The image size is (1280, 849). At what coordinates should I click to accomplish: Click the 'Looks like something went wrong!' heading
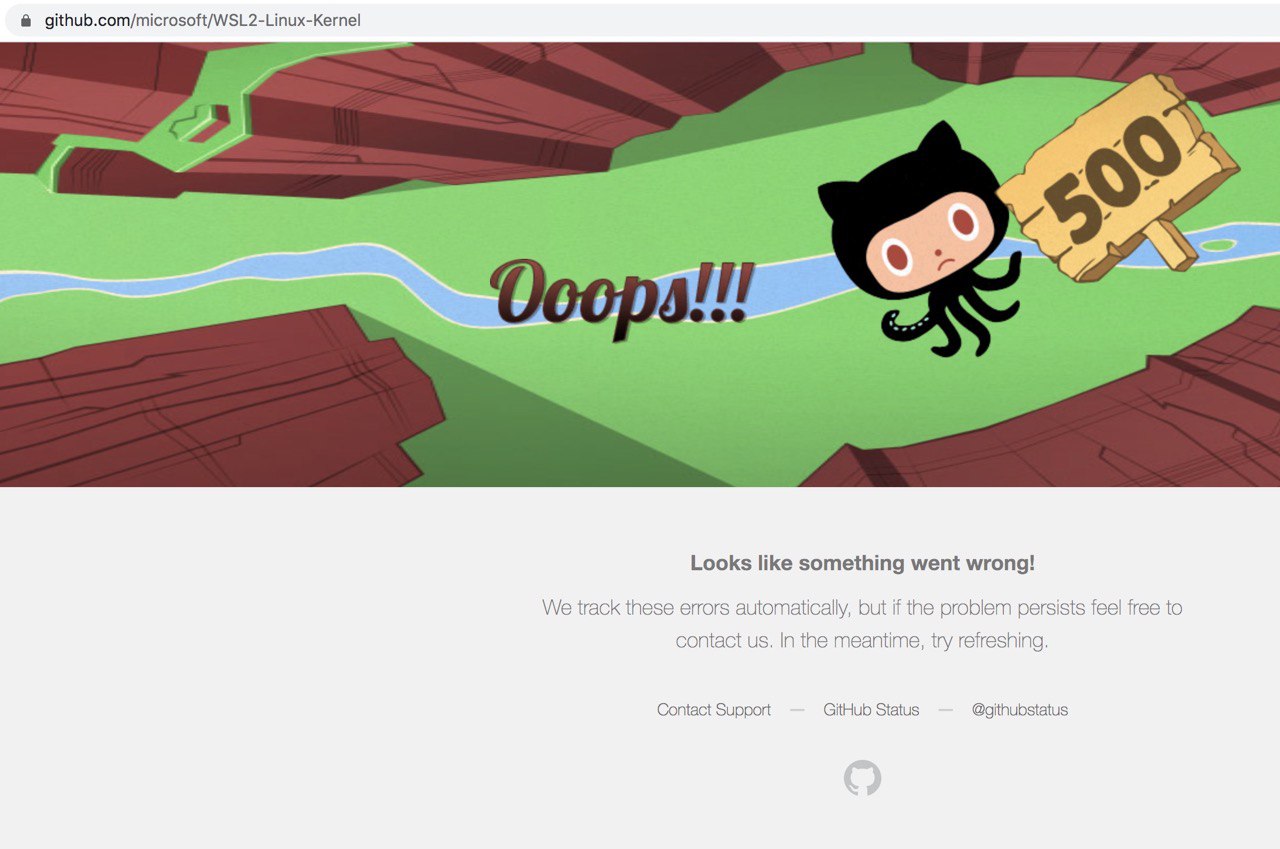coord(862,563)
